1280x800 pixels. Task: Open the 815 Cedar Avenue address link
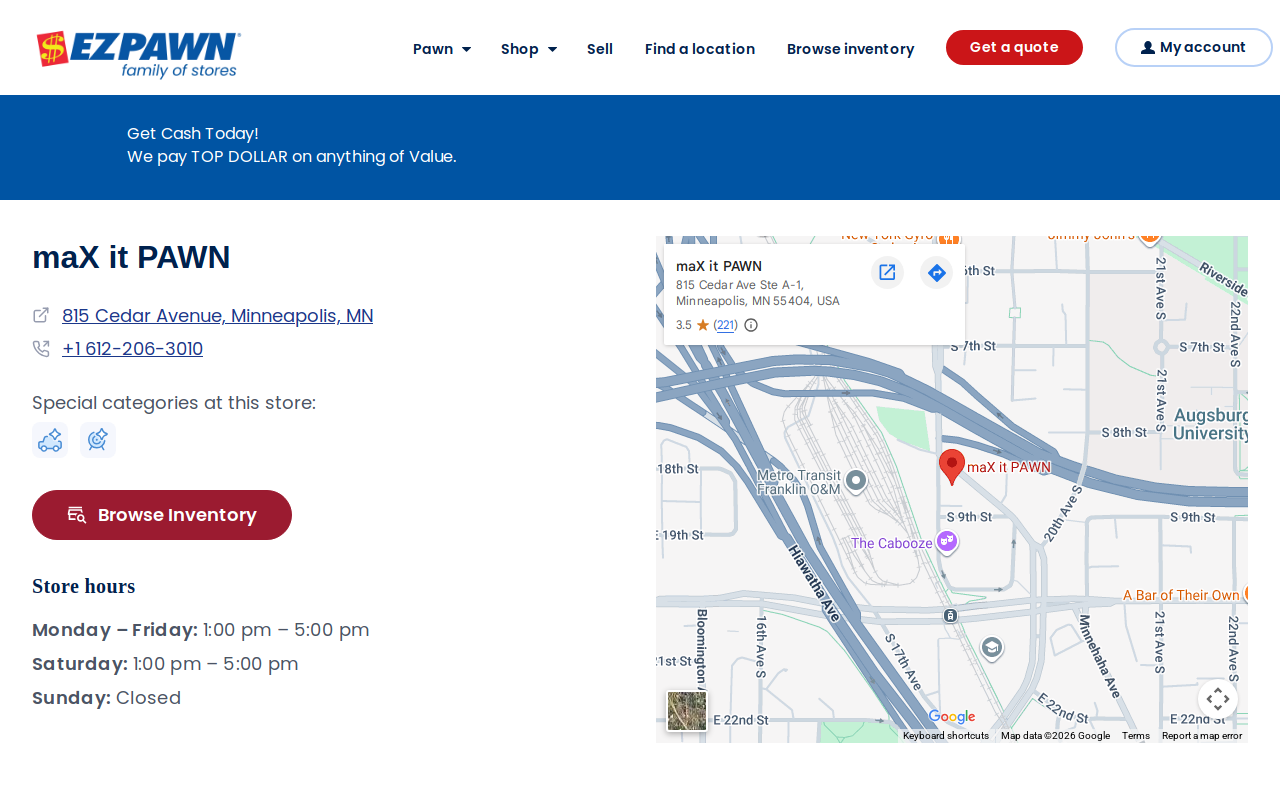pos(217,315)
